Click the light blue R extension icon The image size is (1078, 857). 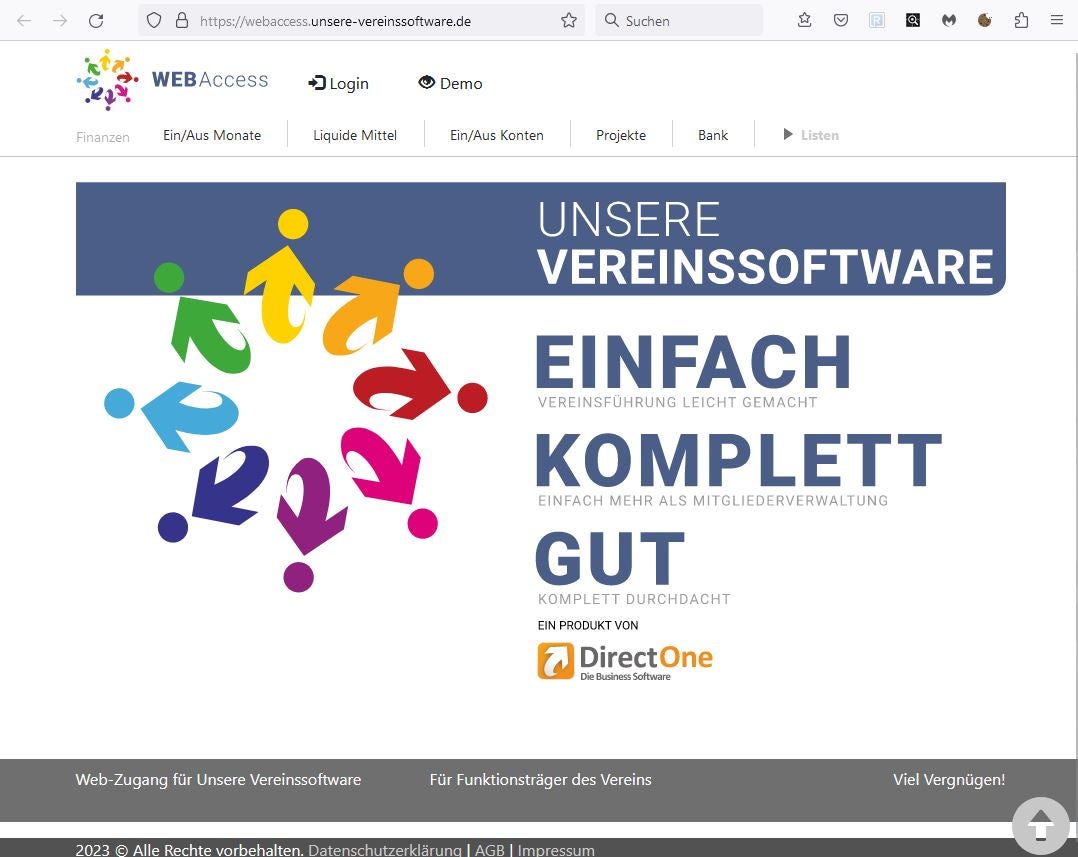pos(877,21)
